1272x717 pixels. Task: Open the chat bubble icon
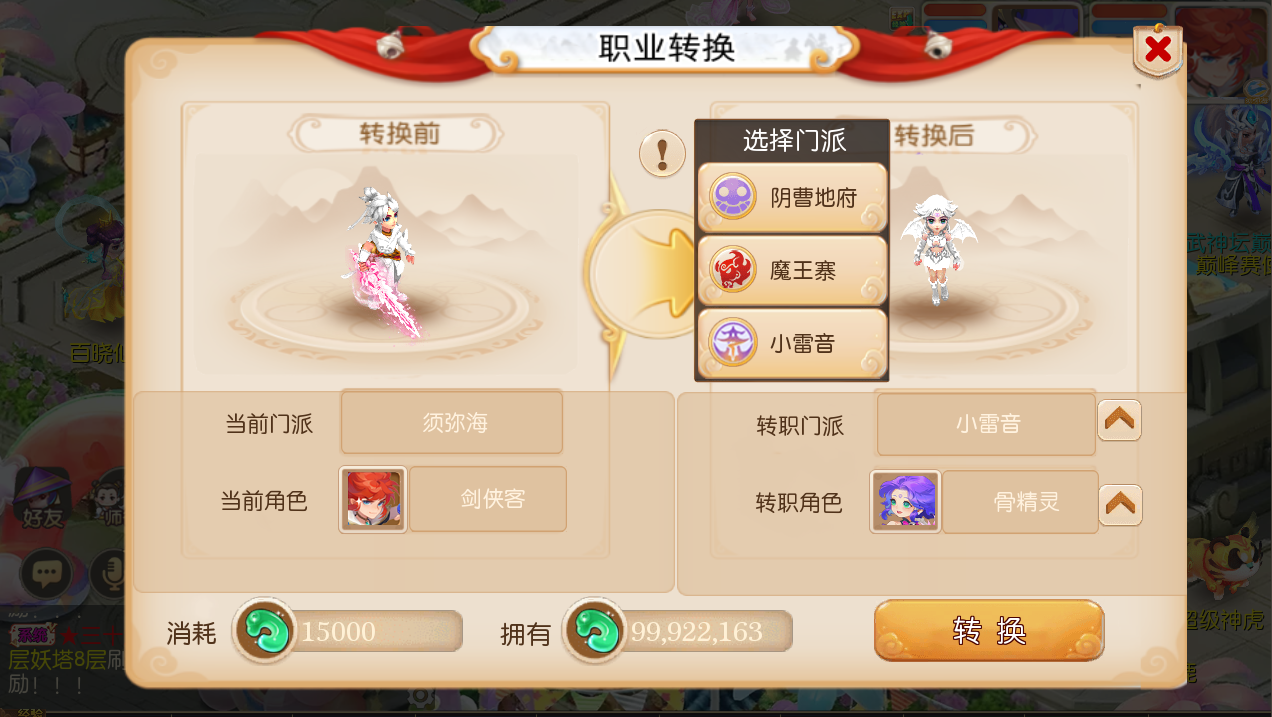(45, 574)
